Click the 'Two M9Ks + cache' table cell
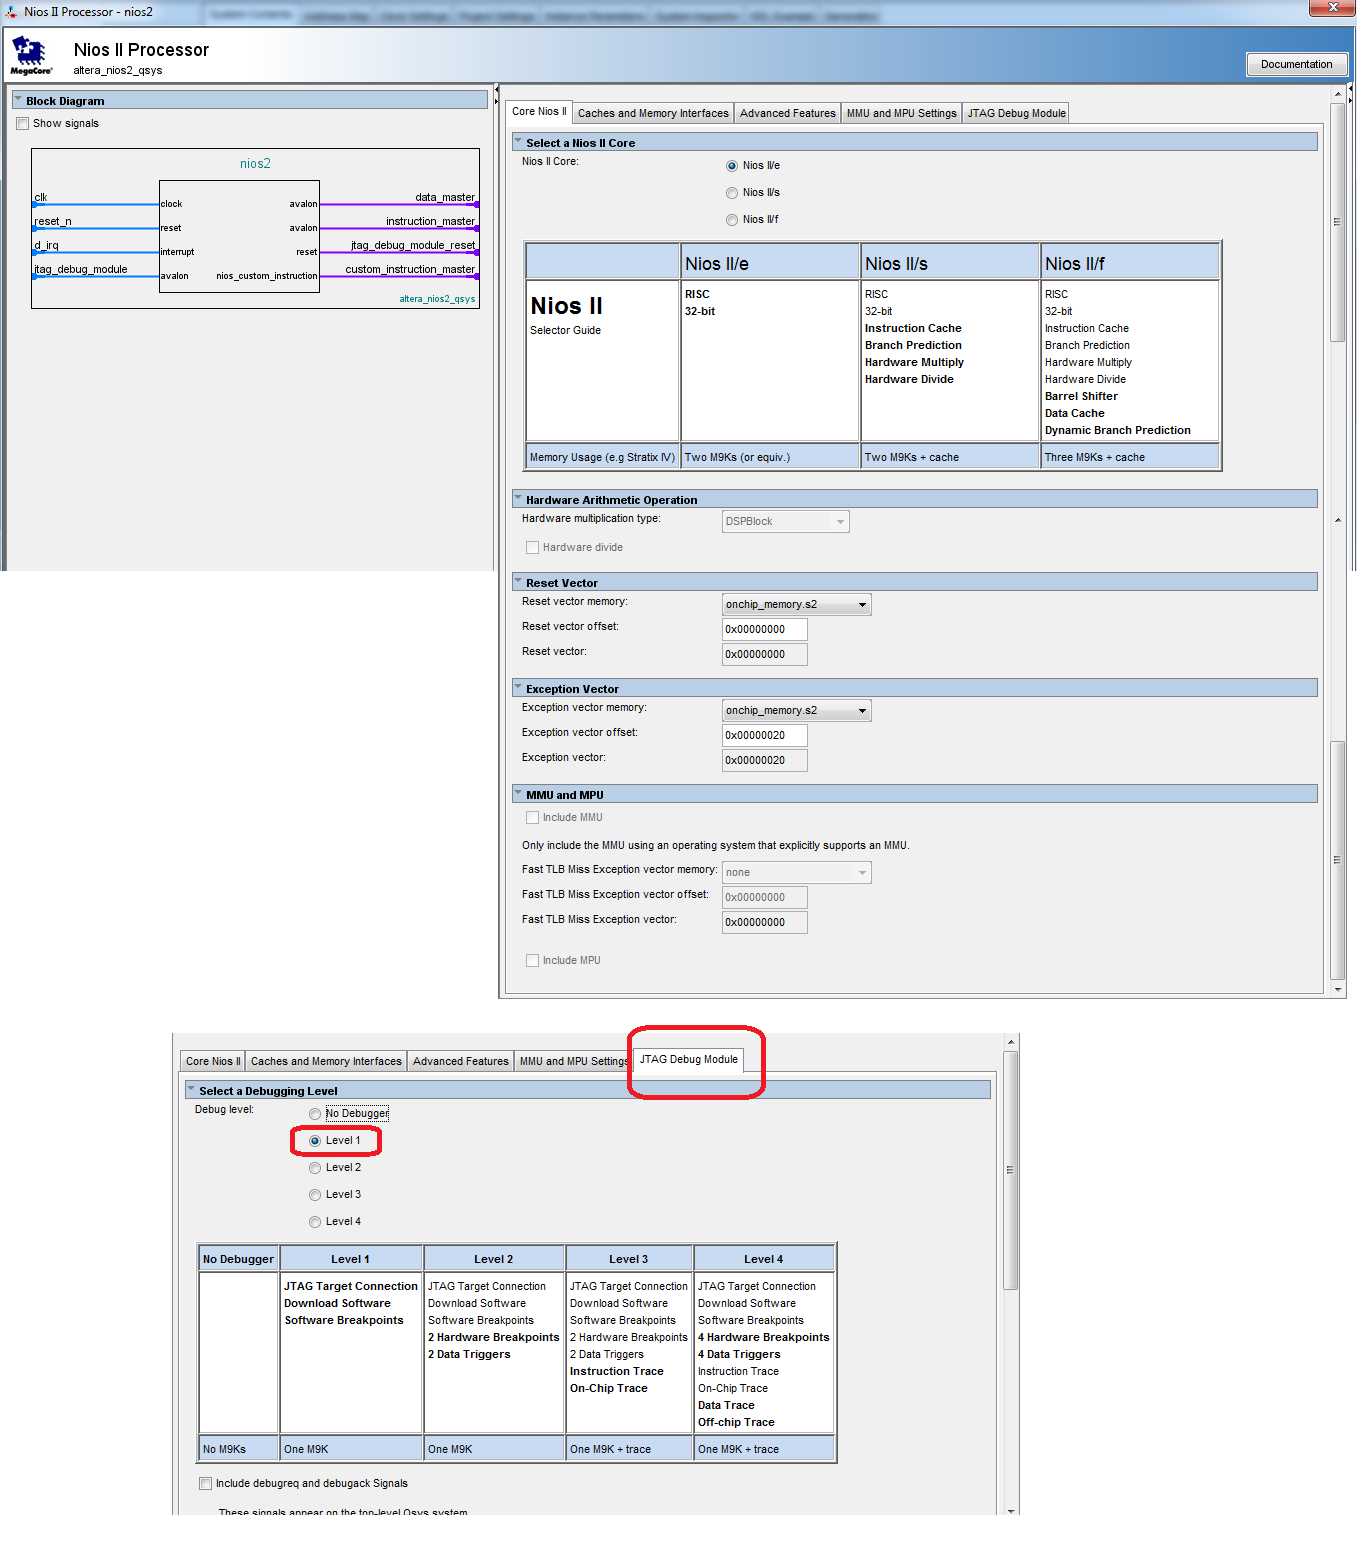The height and width of the screenshot is (1568, 1364). click(950, 457)
